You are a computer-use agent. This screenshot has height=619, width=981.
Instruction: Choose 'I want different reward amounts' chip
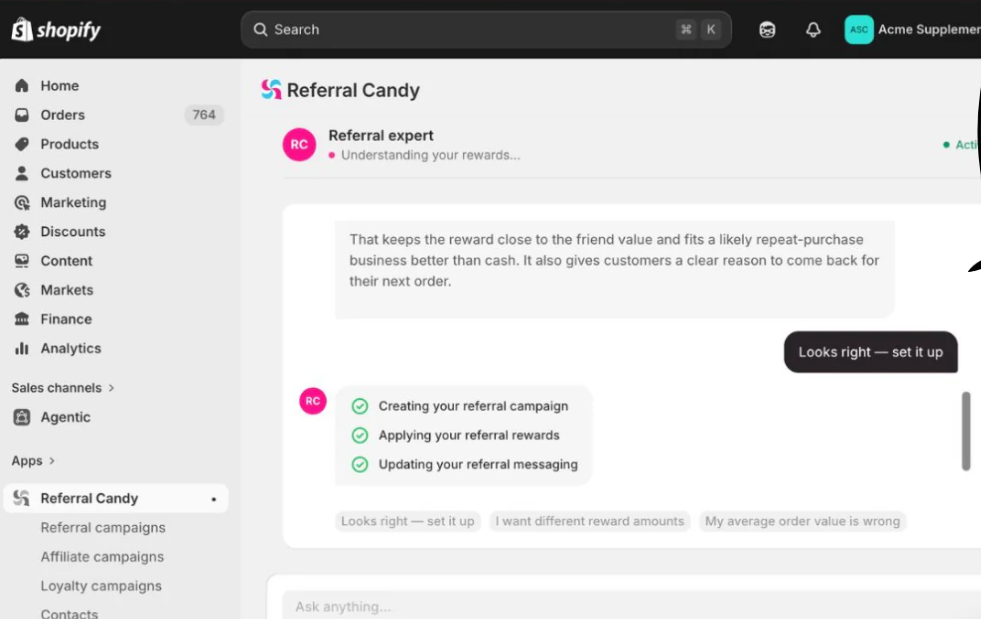[x=589, y=521]
